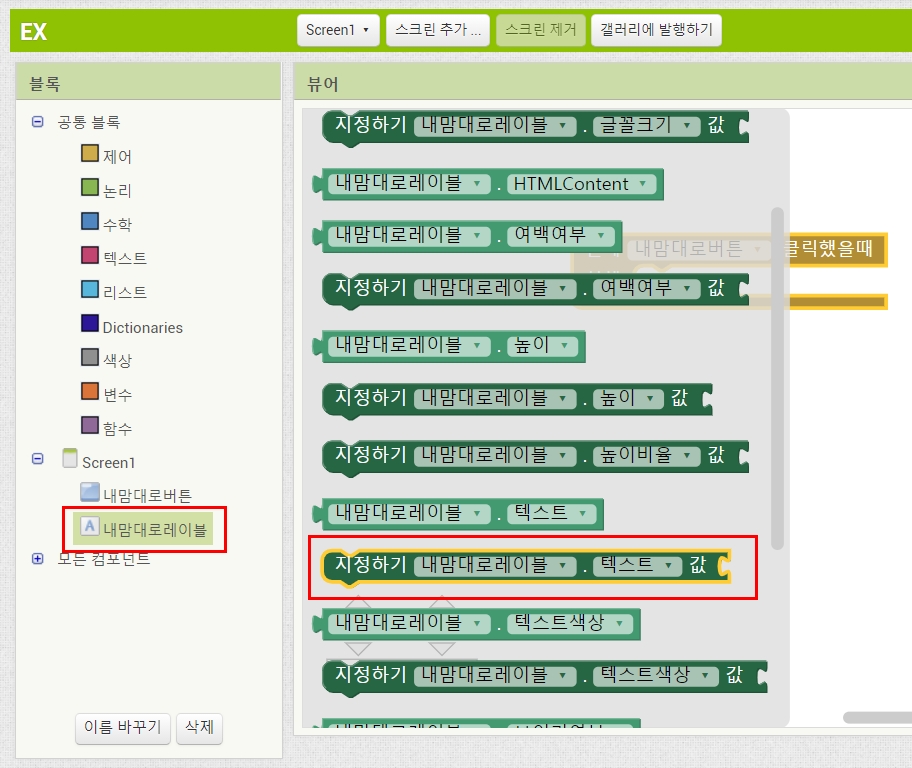The image size is (912, 768).
Task: Open the 리스트 blocks category
Action: click(x=114, y=290)
